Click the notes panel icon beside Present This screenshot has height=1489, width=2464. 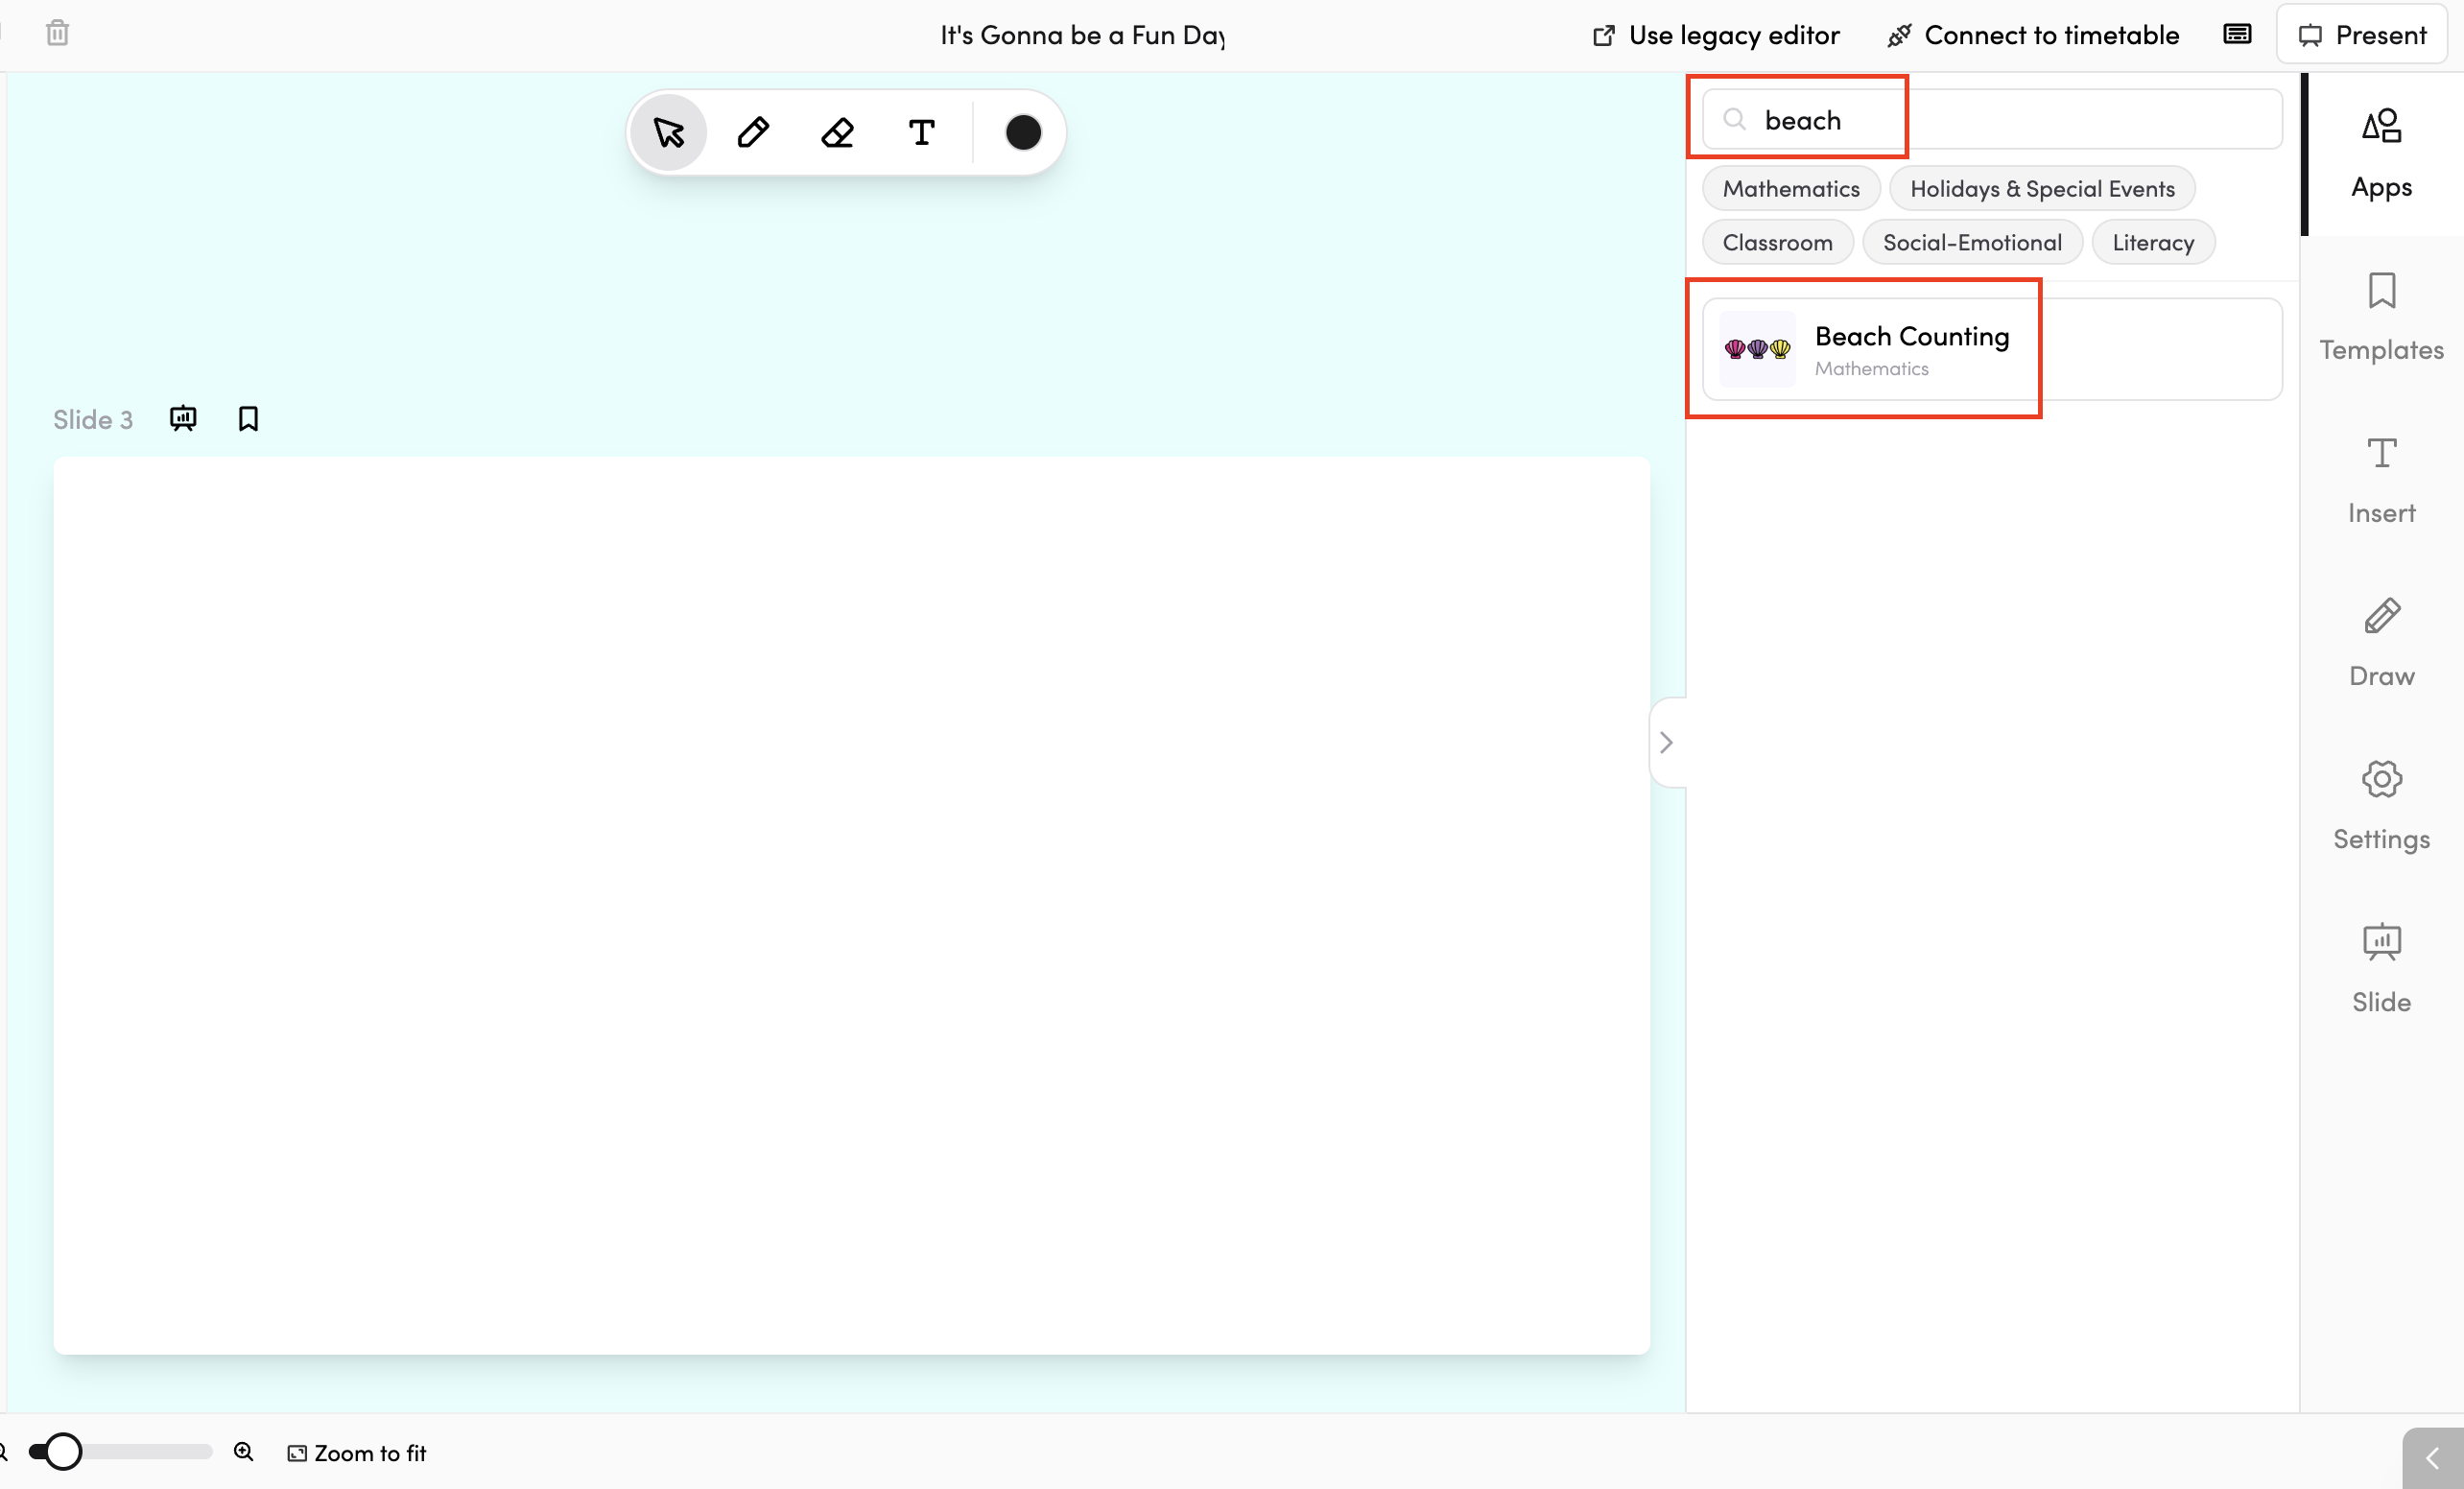click(x=2237, y=34)
